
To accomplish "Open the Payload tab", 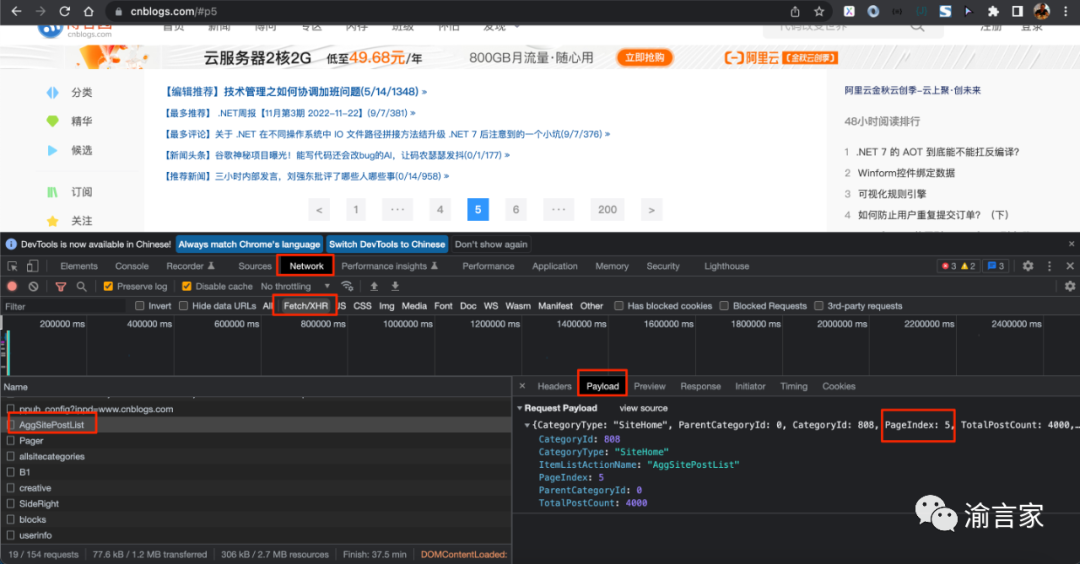I will click(x=603, y=386).
